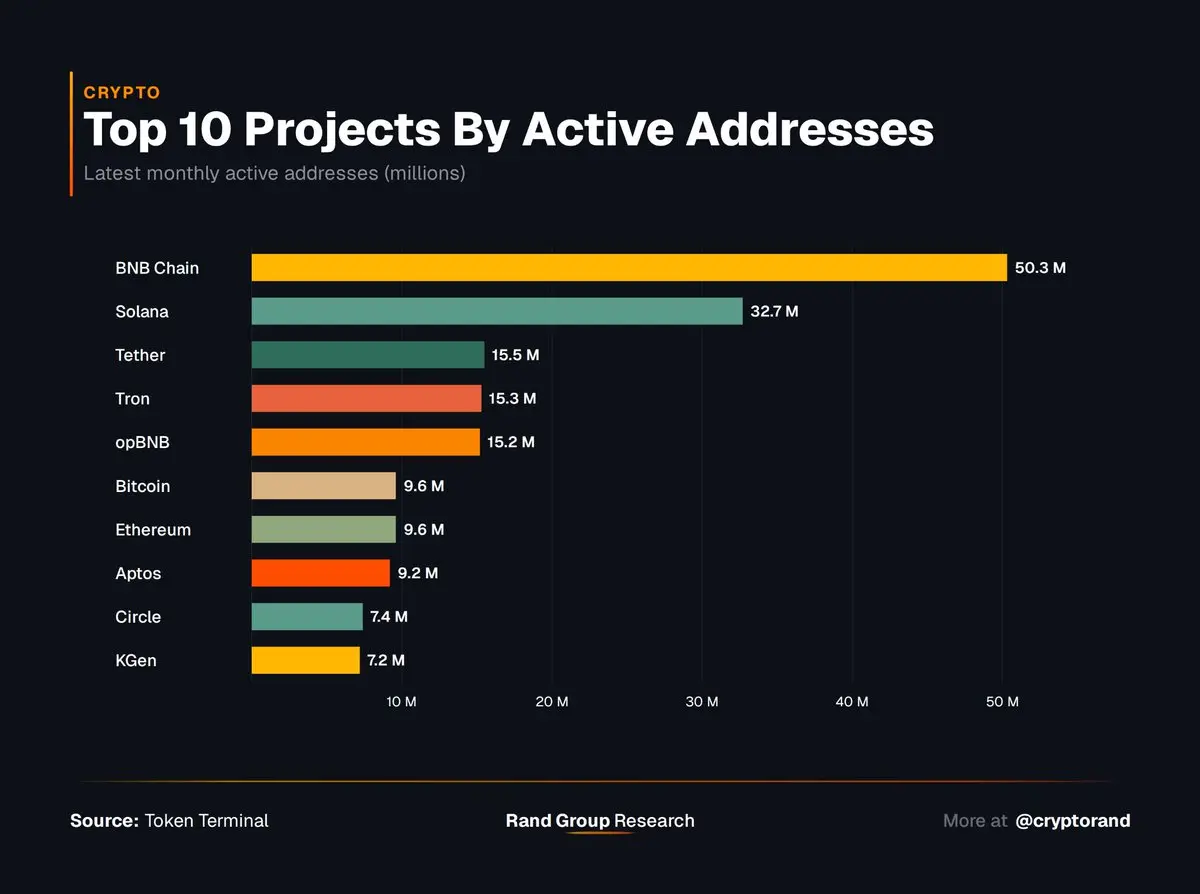
Task: Select the Solana row label
Action: [x=142, y=312]
